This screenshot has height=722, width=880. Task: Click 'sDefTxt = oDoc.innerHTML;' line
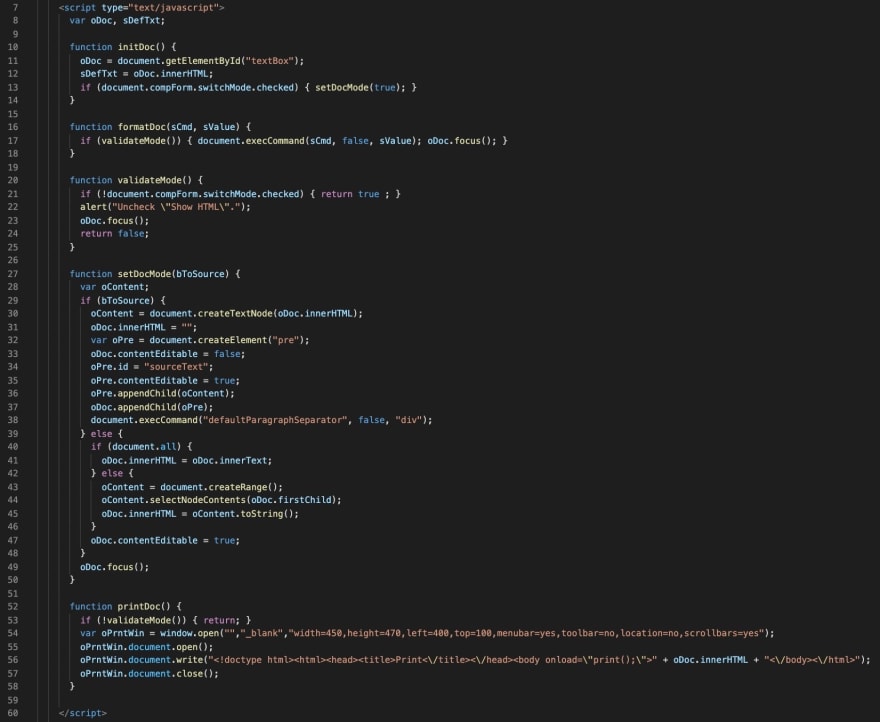(x=146, y=74)
